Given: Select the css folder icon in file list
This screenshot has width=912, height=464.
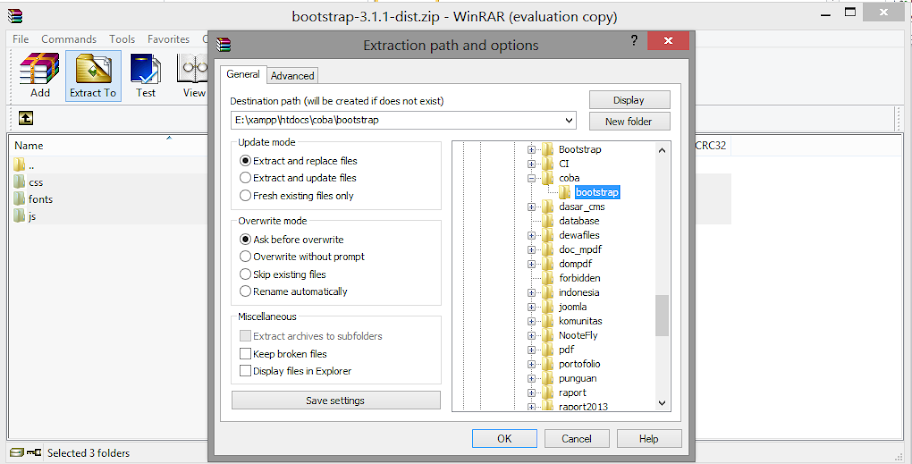Looking at the screenshot, I should (x=19, y=181).
